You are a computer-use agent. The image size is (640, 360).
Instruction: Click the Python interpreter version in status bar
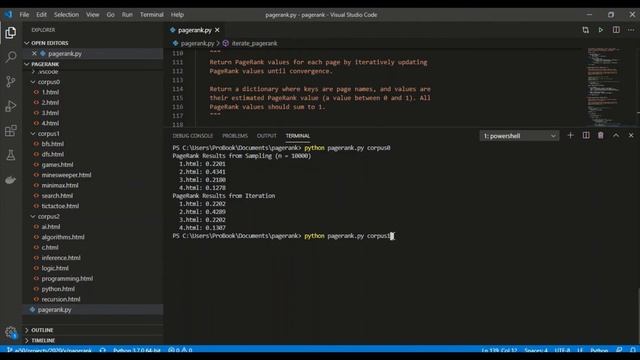coord(136,350)
